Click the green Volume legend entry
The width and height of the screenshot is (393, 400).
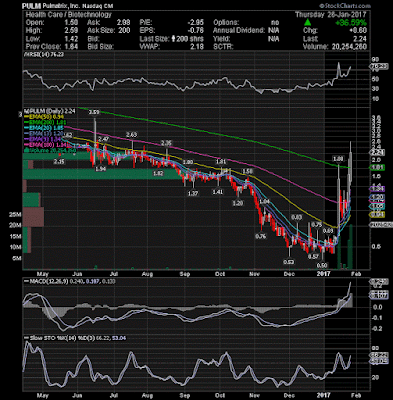pyautogui.click(x=50, y=151)
